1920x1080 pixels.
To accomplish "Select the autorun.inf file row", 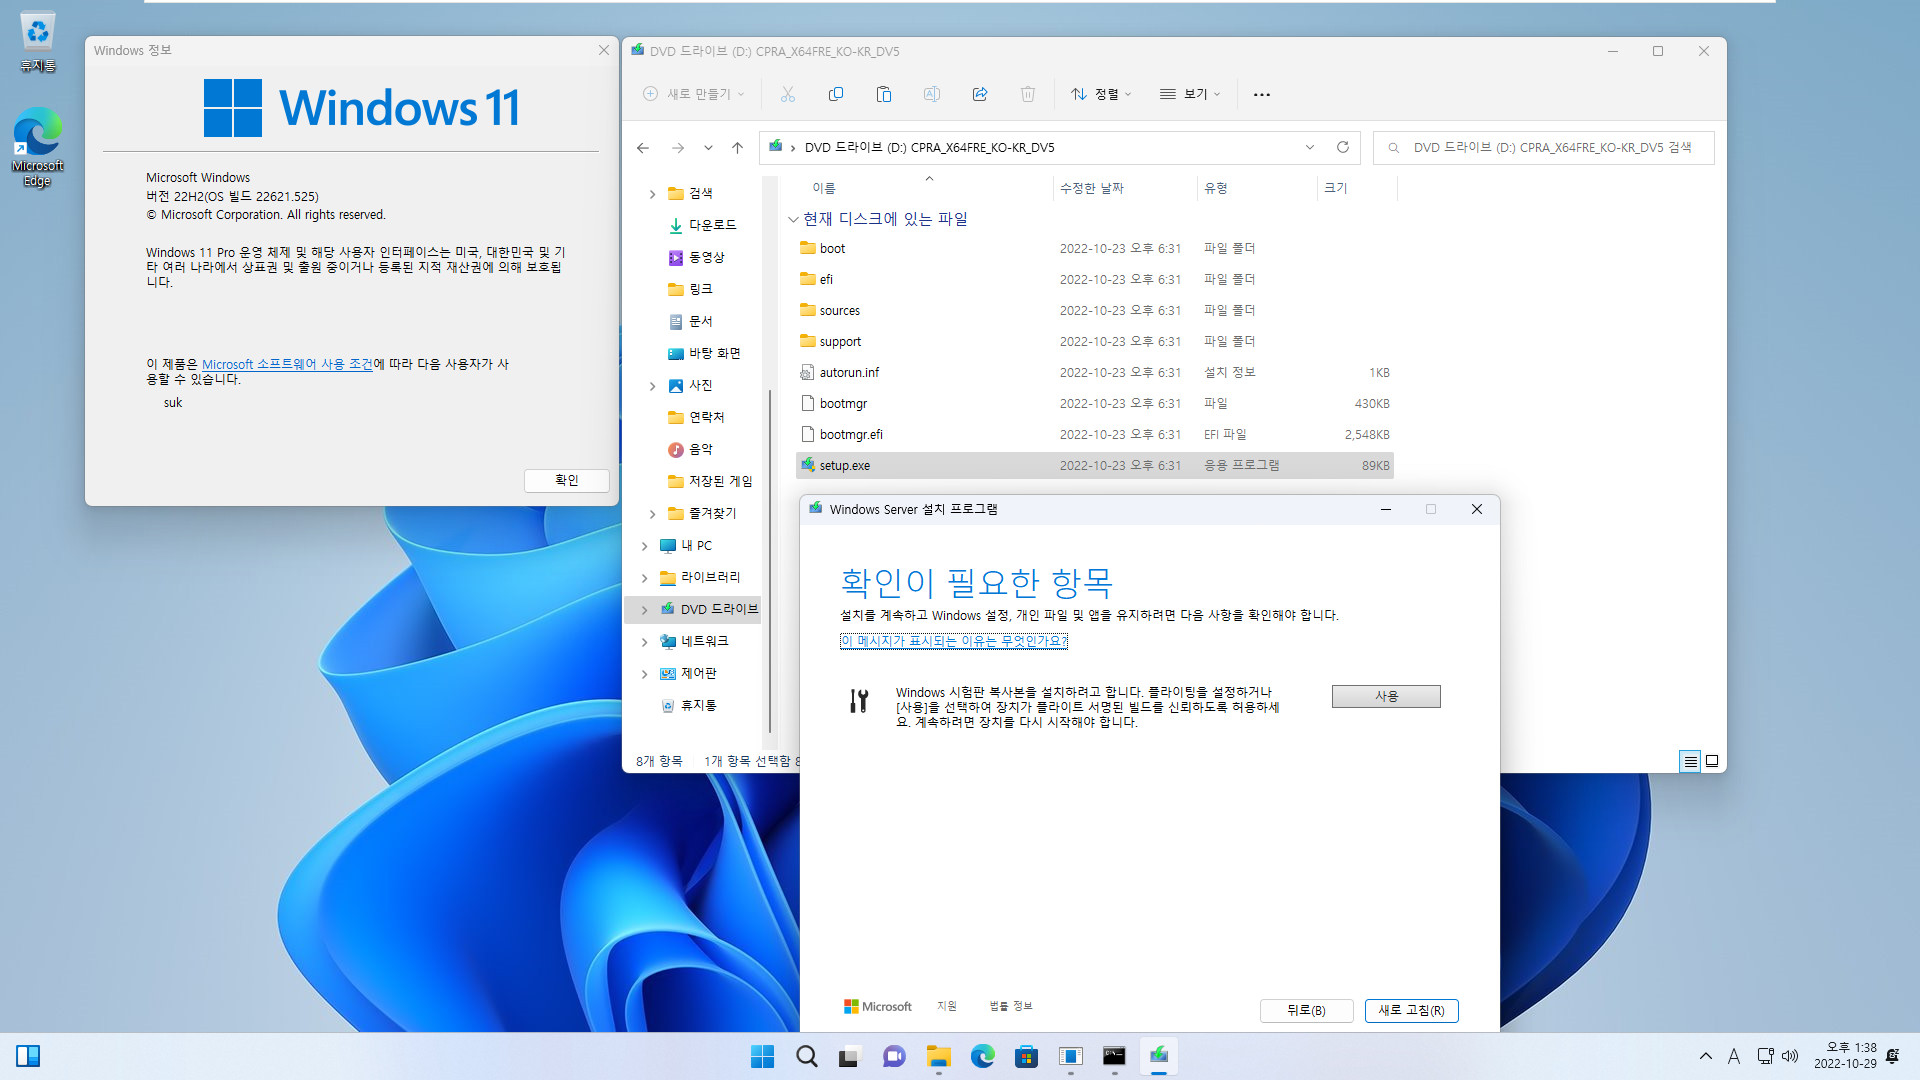I will tap(1095, 373).
